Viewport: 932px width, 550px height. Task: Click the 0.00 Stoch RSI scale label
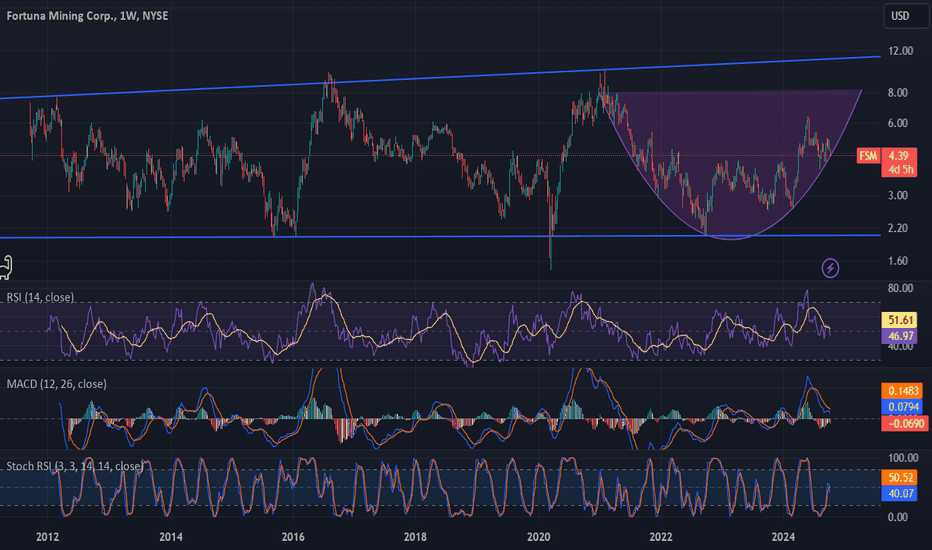tap(898, 517)
